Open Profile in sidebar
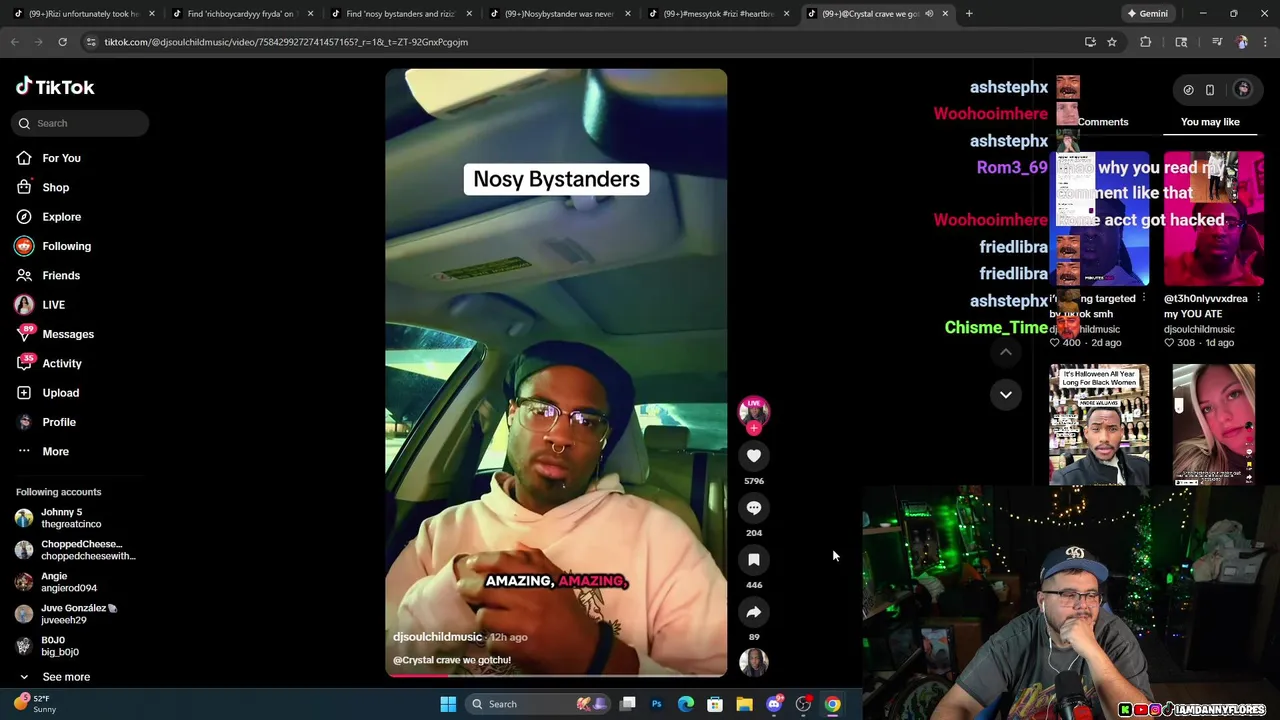1280x720 pixels. pos(59,422)
